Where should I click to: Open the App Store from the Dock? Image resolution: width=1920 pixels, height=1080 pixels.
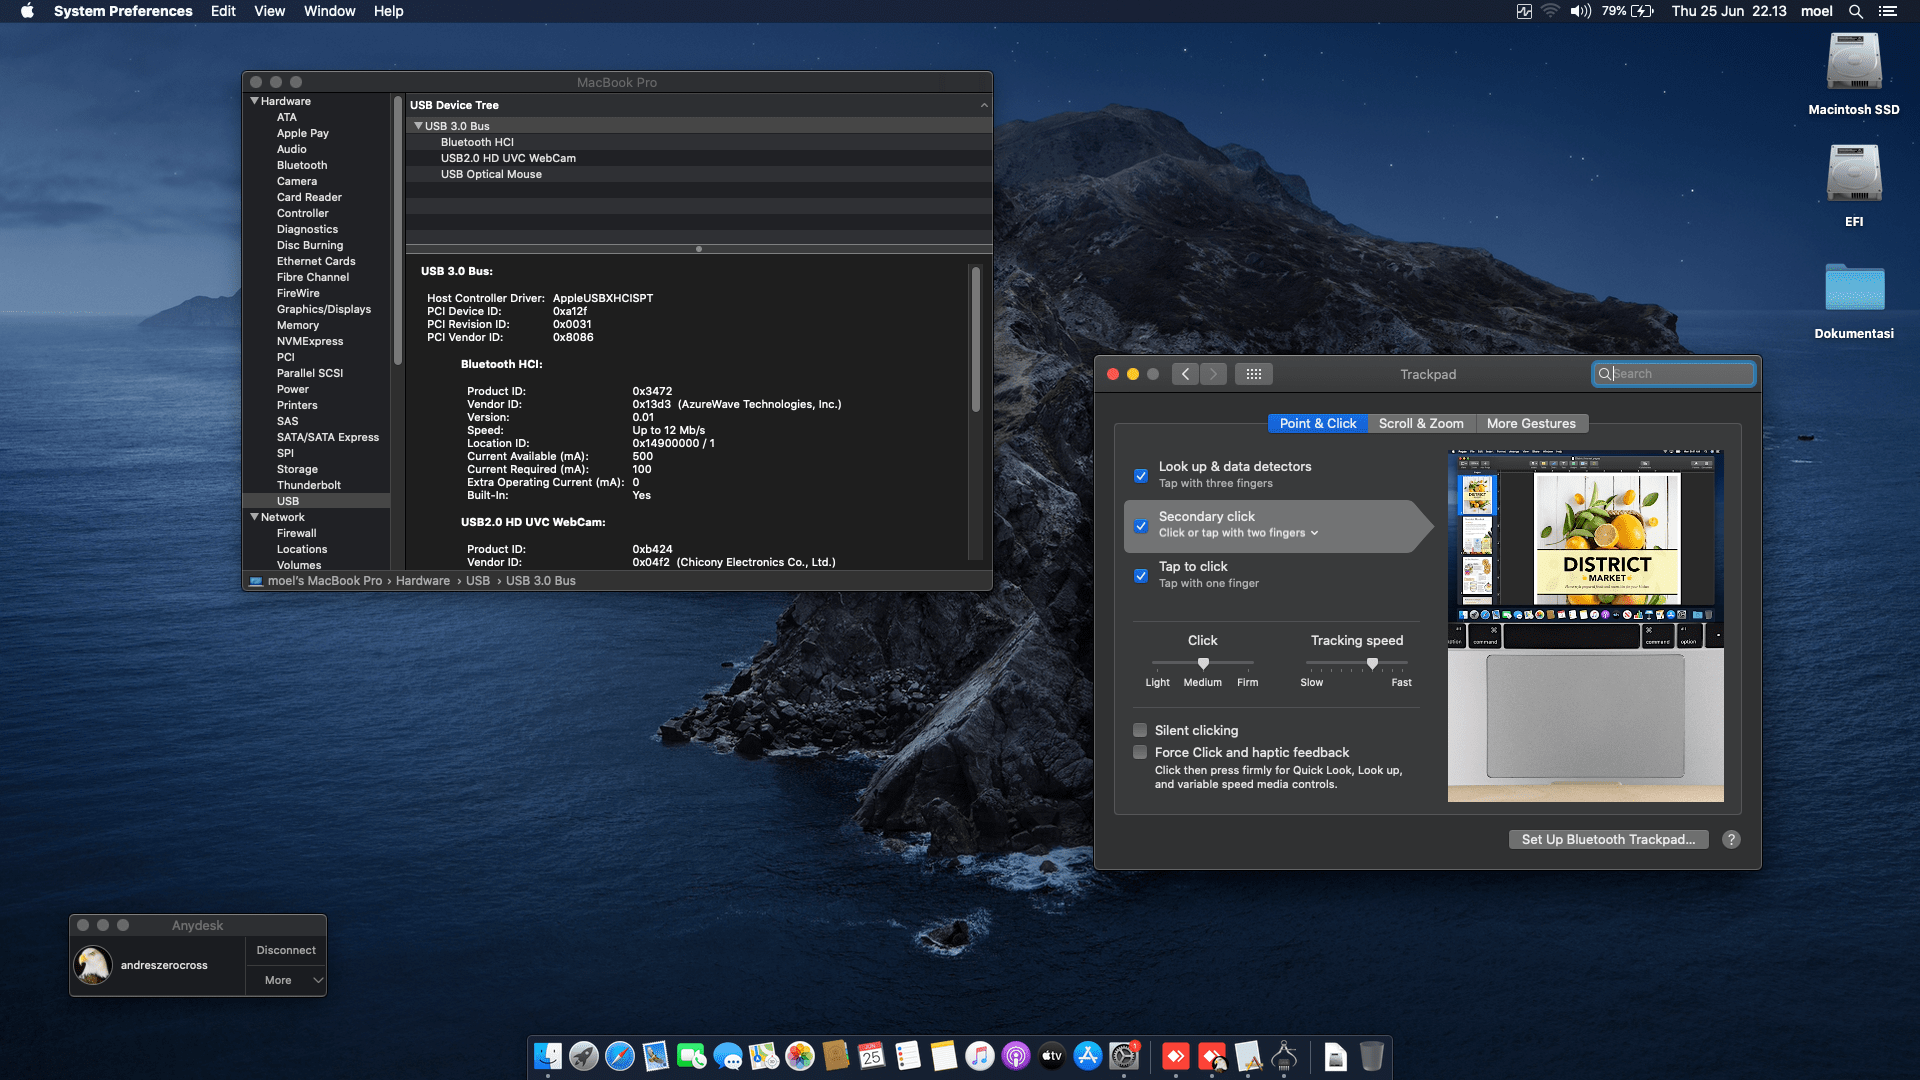[1087, 1056]
